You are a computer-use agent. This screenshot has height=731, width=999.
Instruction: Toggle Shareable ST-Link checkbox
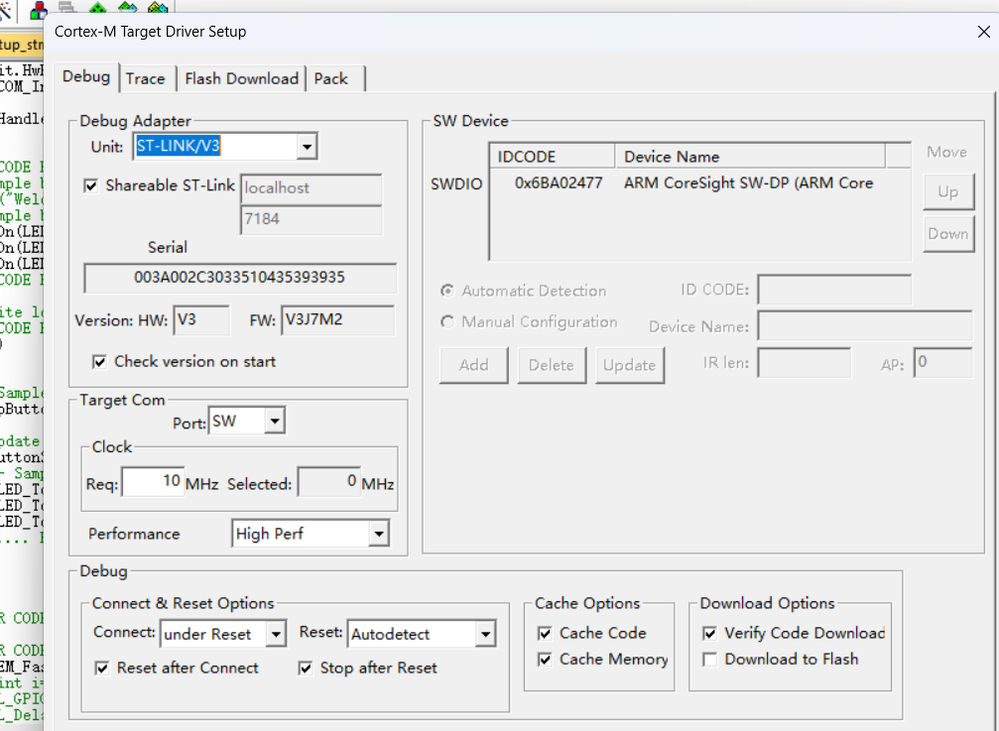coord(91,185)
